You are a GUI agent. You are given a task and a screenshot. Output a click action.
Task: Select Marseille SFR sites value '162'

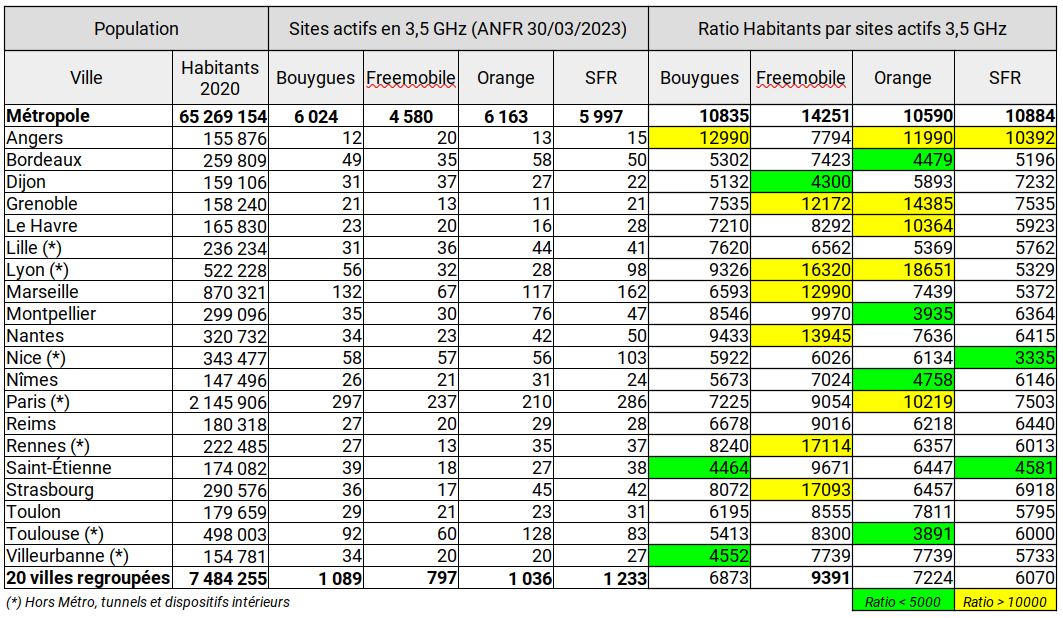click(x=601, y=292)
